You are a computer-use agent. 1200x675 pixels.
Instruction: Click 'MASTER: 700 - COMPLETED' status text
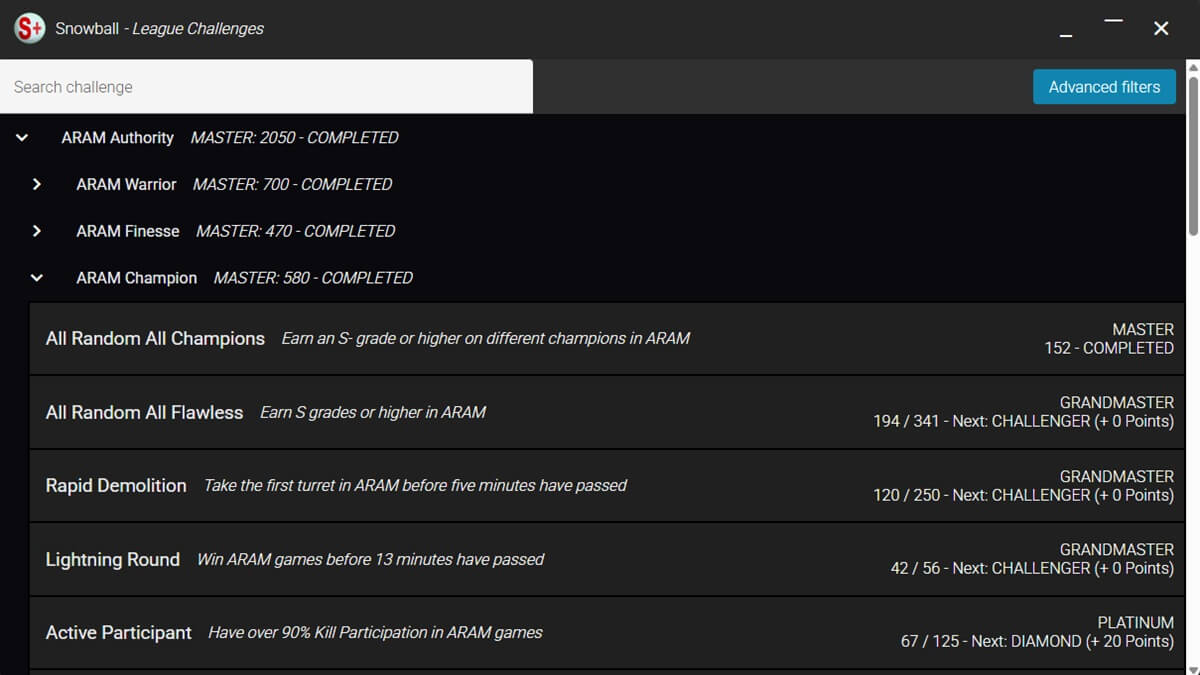coord(292,184)
